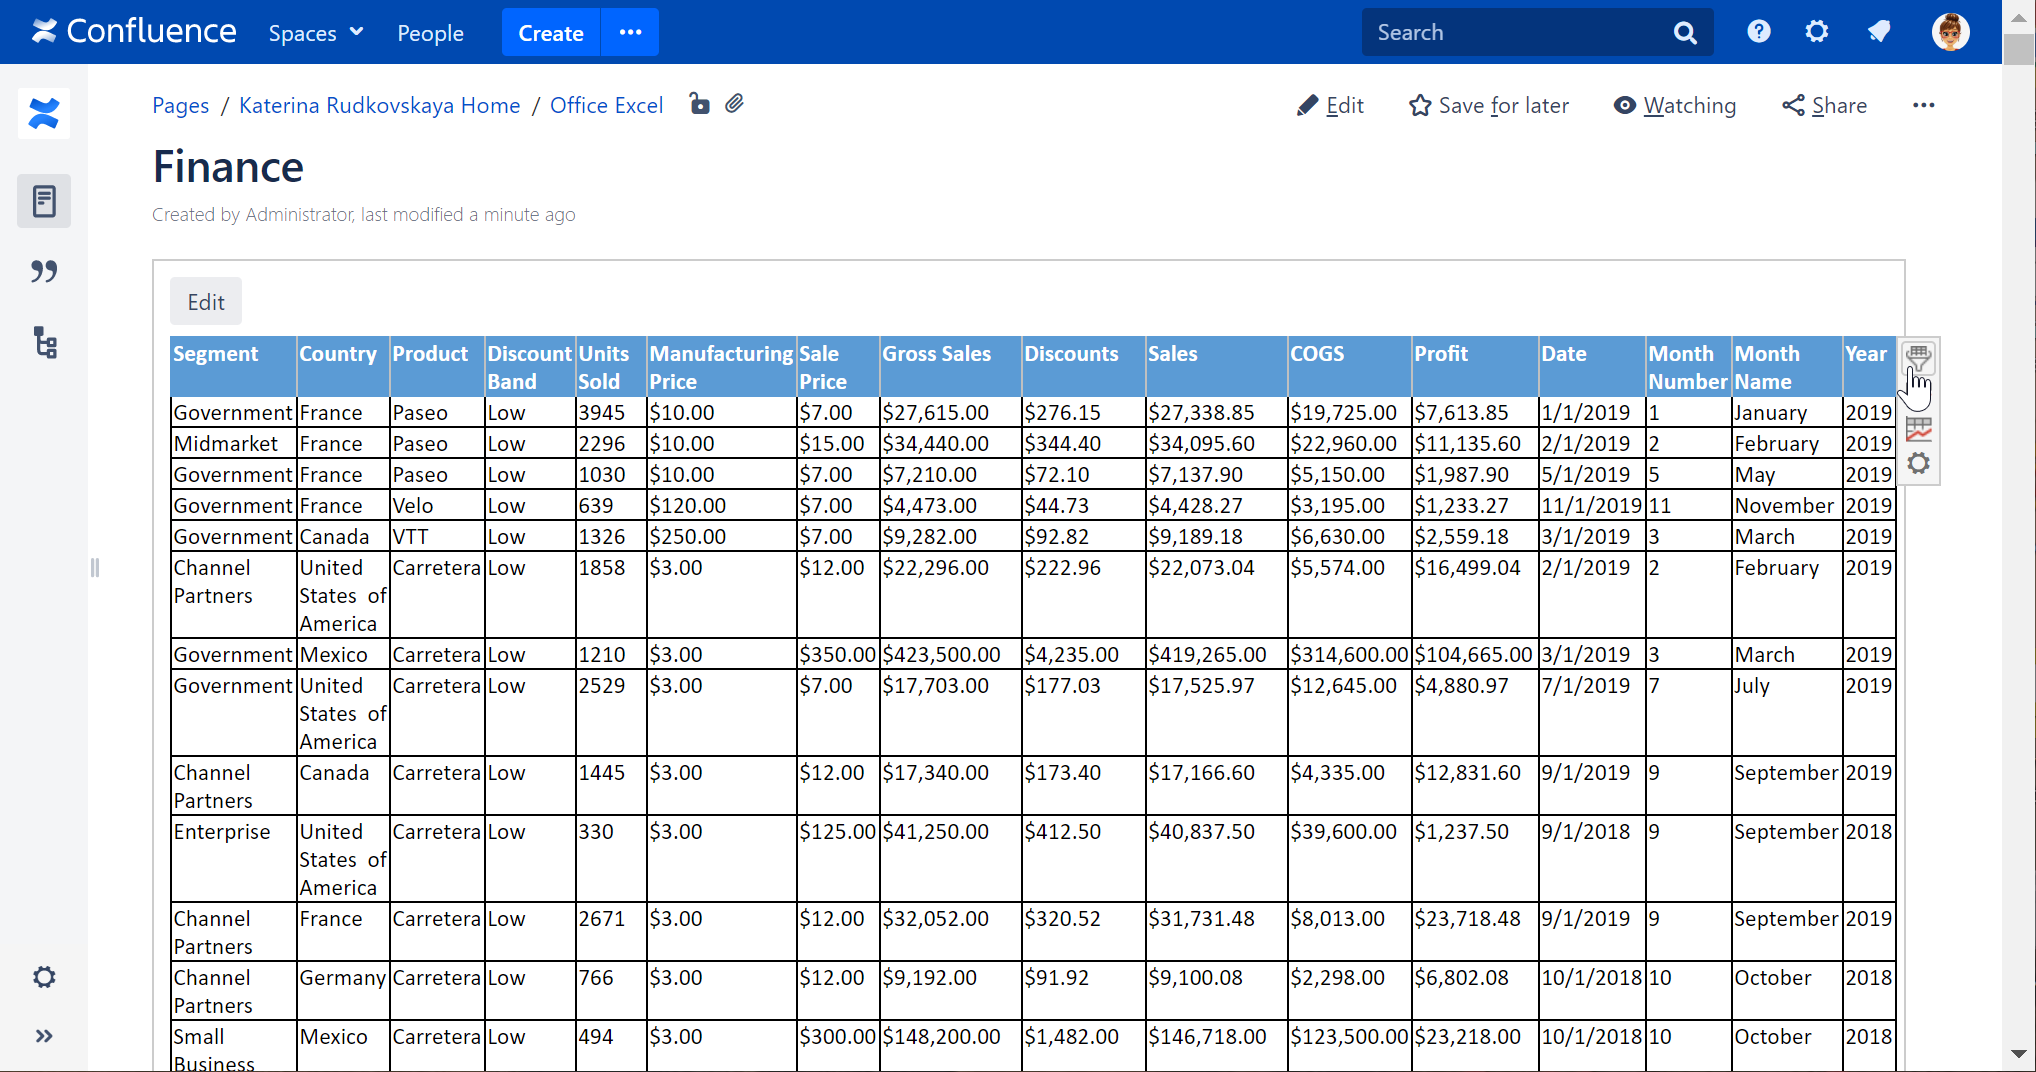Open the table chart icon
This screenshot has height=1072, width=2036.
1918,429
